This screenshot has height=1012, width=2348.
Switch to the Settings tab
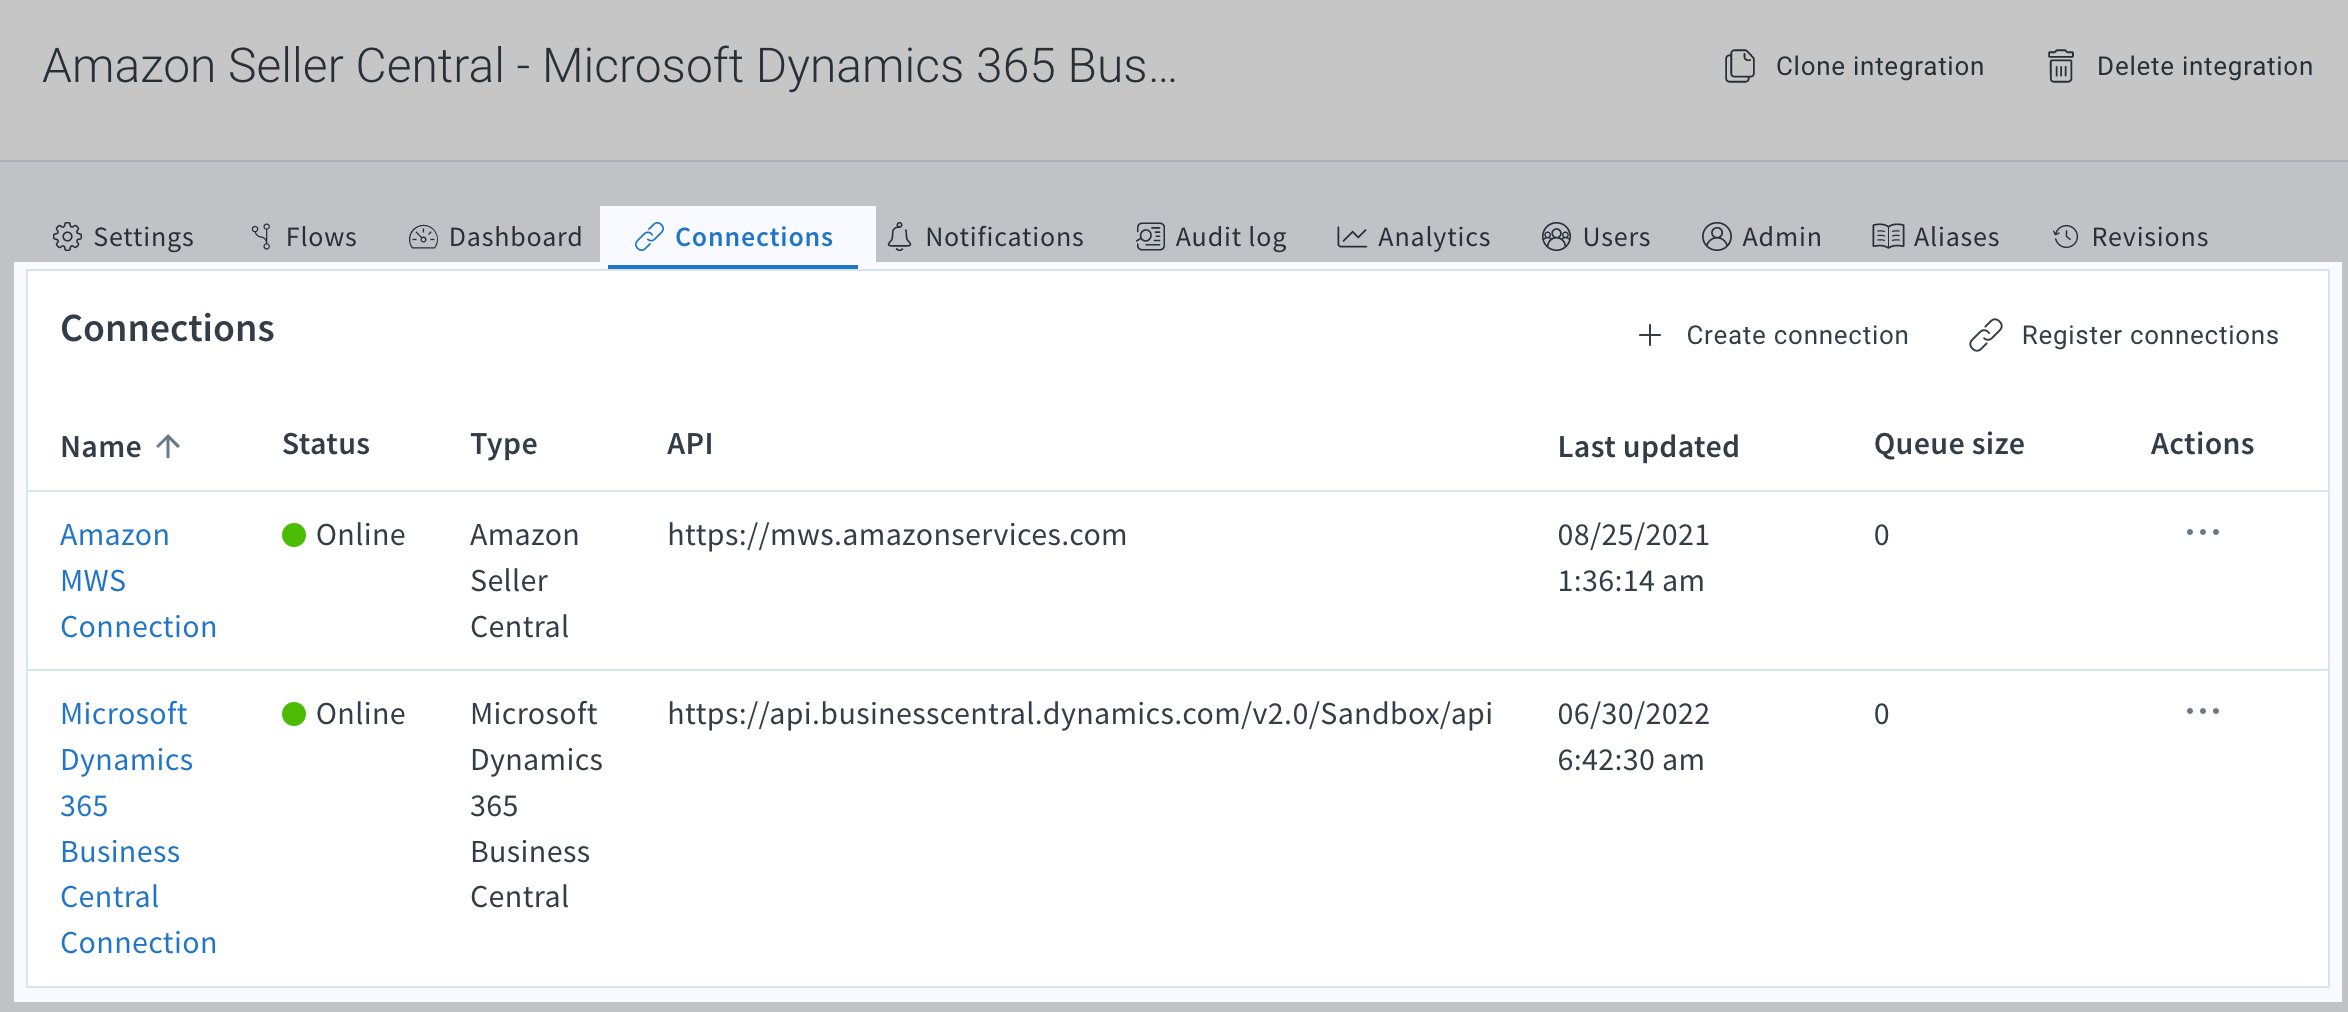point(123,237)
